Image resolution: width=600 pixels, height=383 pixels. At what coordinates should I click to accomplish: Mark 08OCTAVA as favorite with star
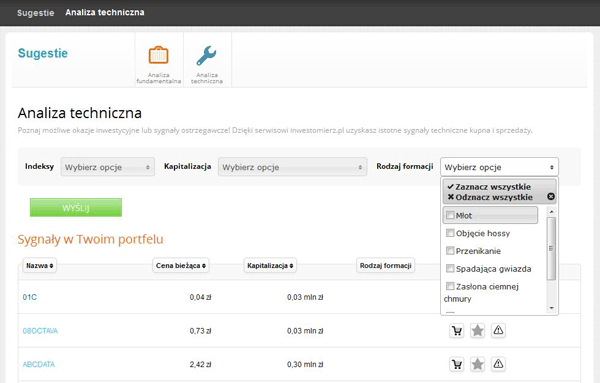pos(477,331)
